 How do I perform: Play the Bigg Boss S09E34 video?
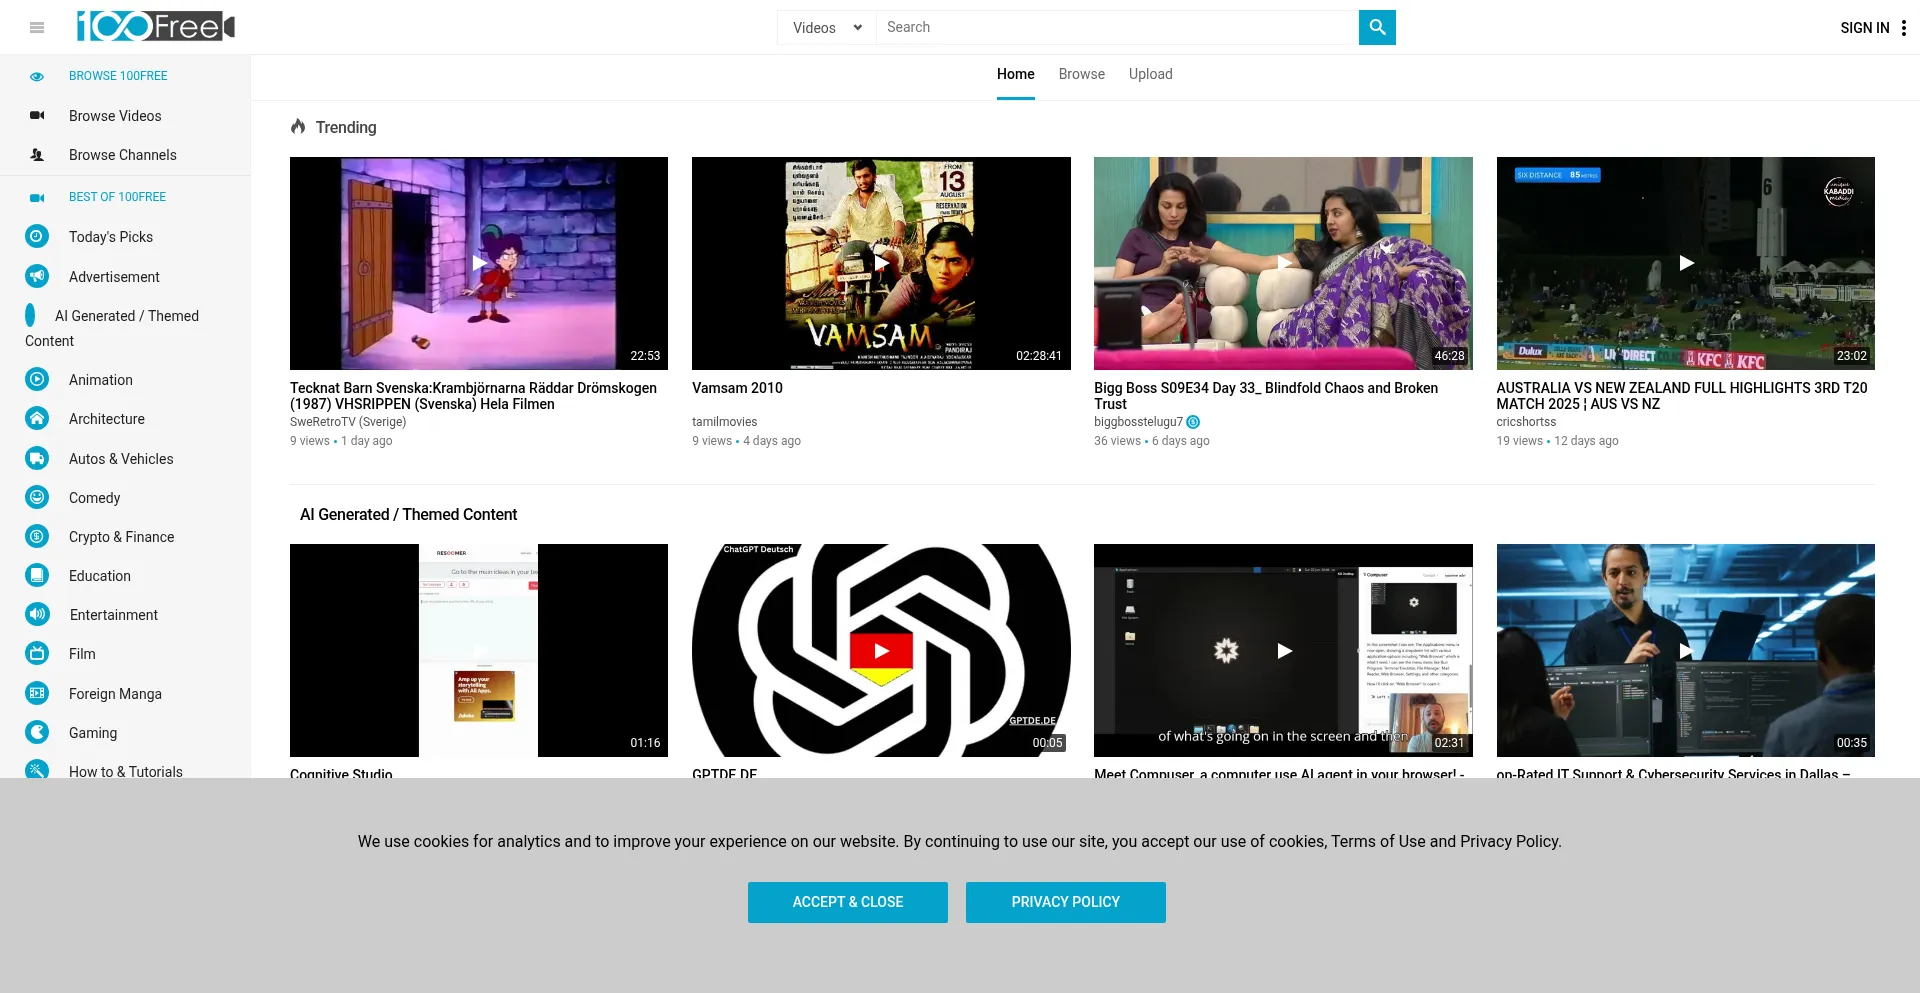[x=1283, y=263]
